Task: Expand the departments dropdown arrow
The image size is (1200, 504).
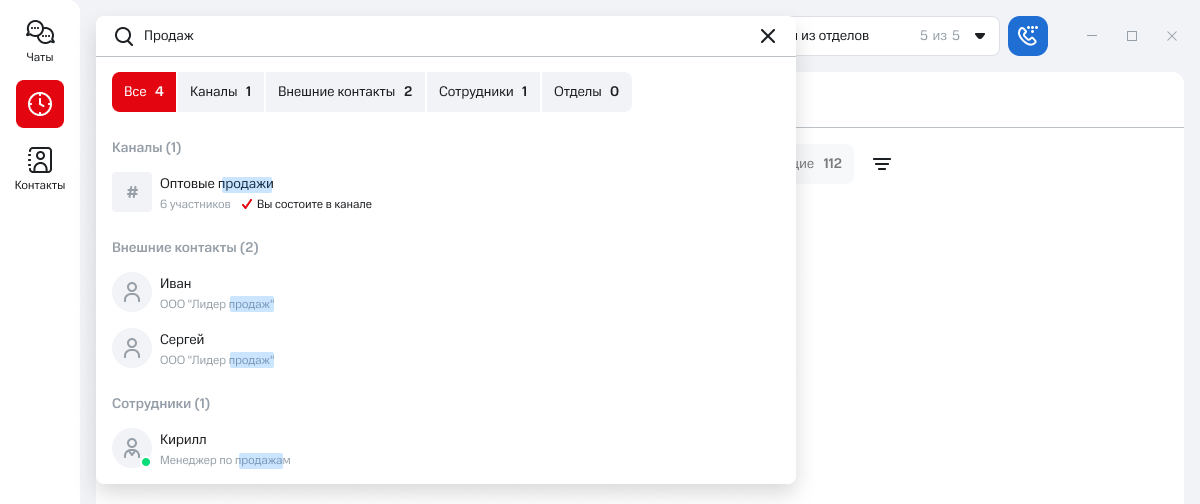Action: (x=980, y=36)
